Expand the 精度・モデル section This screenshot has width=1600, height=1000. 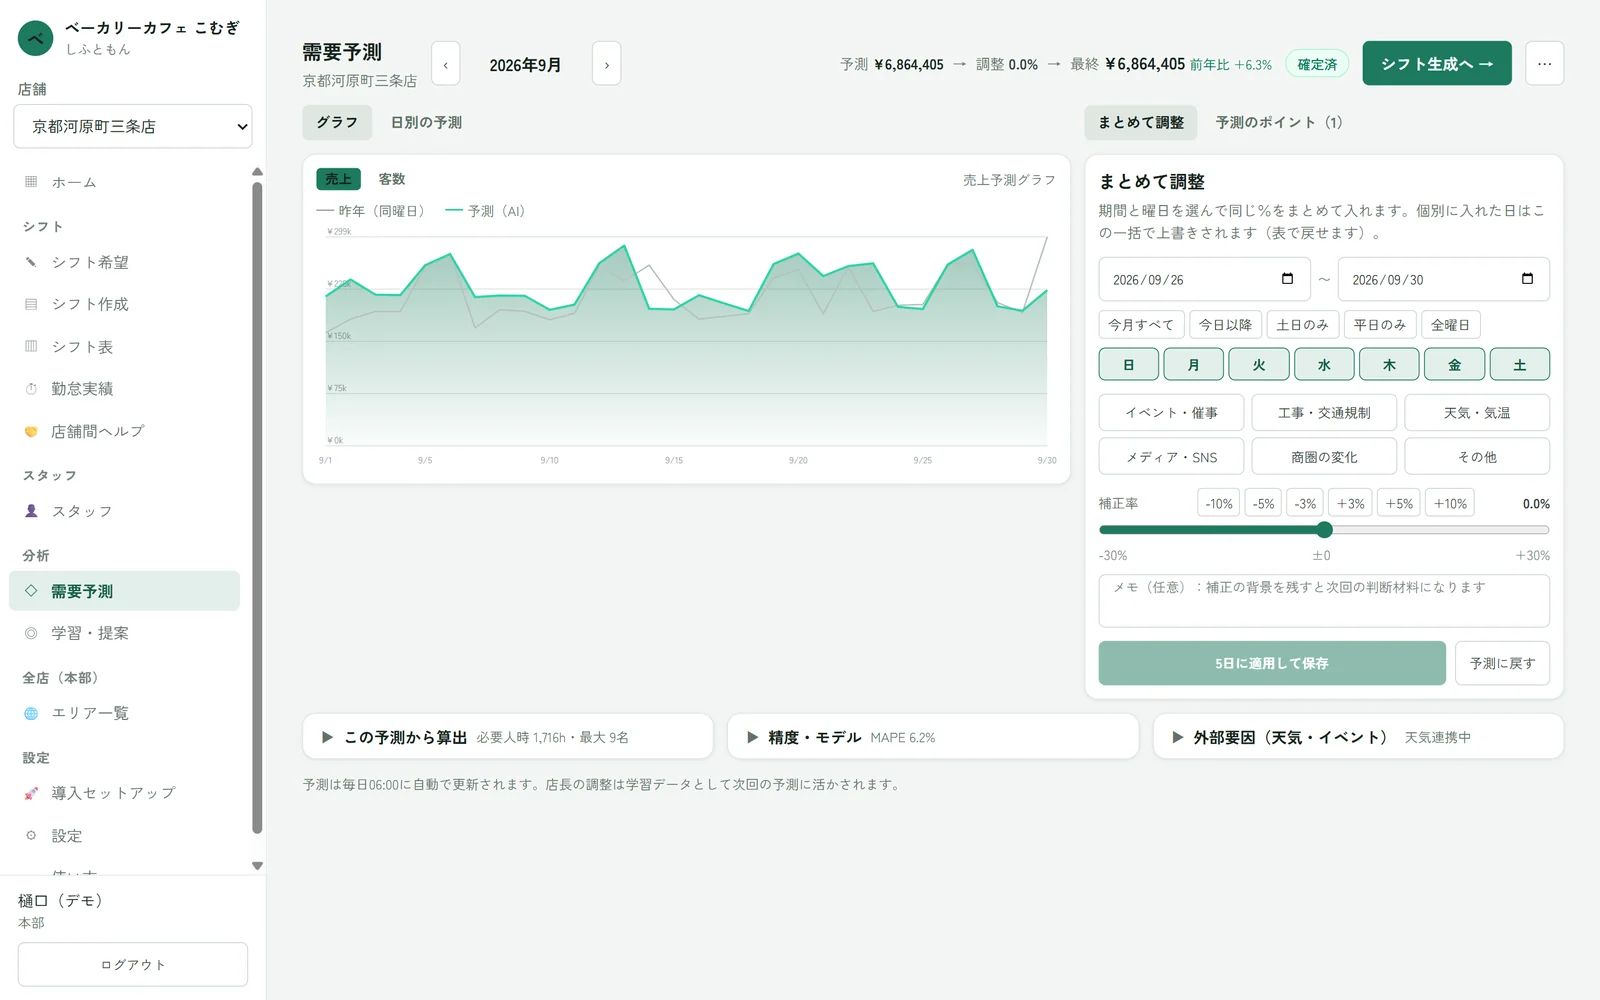(x=933, y=737)
